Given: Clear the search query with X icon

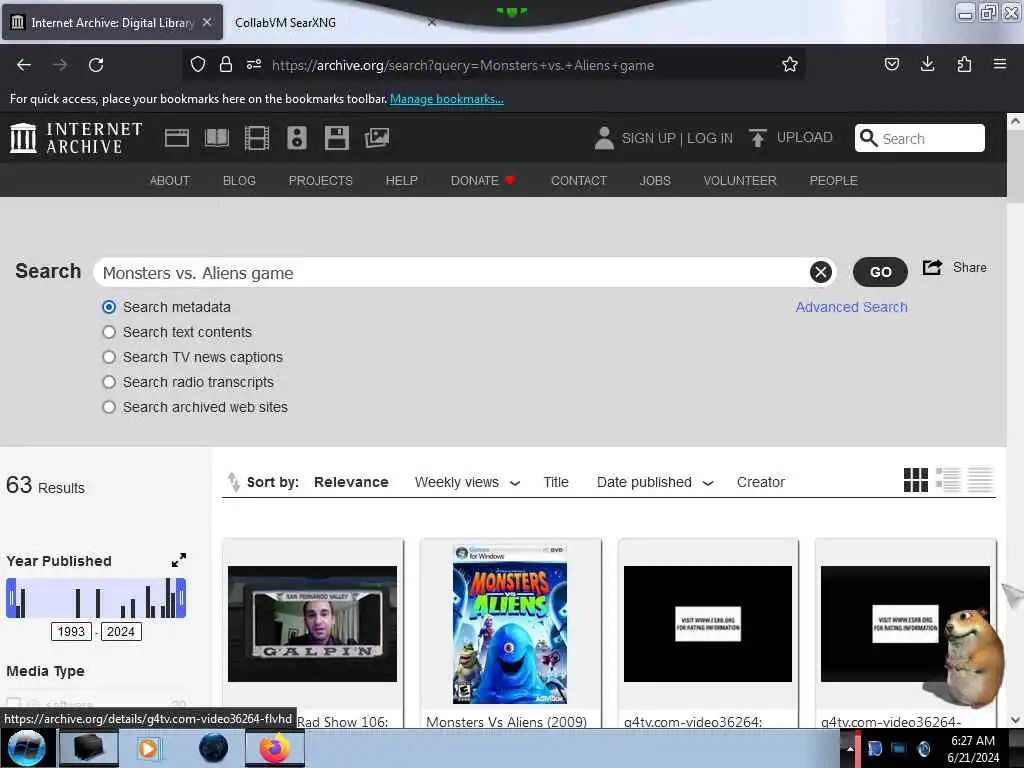Looking at the screenshot, I should pyautogui.click(x=820, y=272).
